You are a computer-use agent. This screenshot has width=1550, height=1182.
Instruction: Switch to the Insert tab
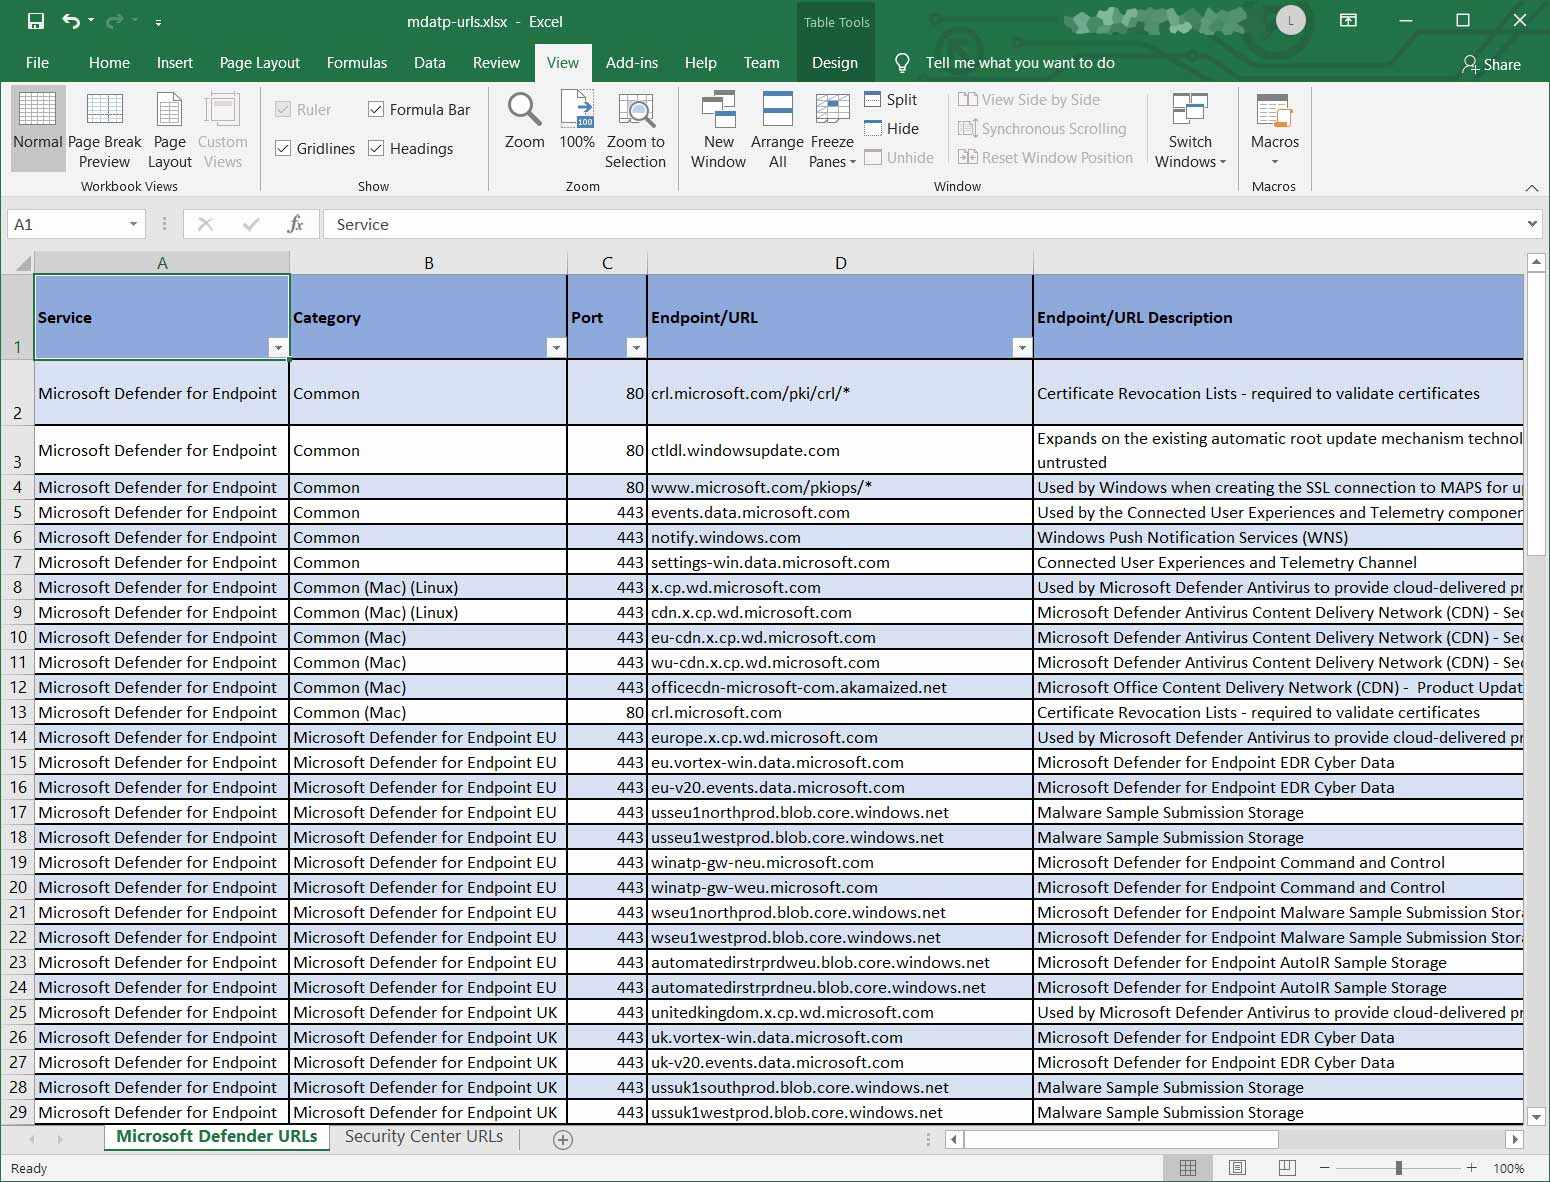[x=175, y=63]
